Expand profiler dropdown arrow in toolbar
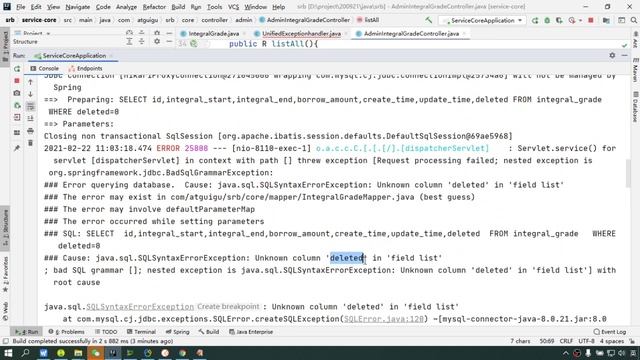Image resolution: width=640 pixels, height=360 pixels. pyautogui.click(x=580, y=20)
